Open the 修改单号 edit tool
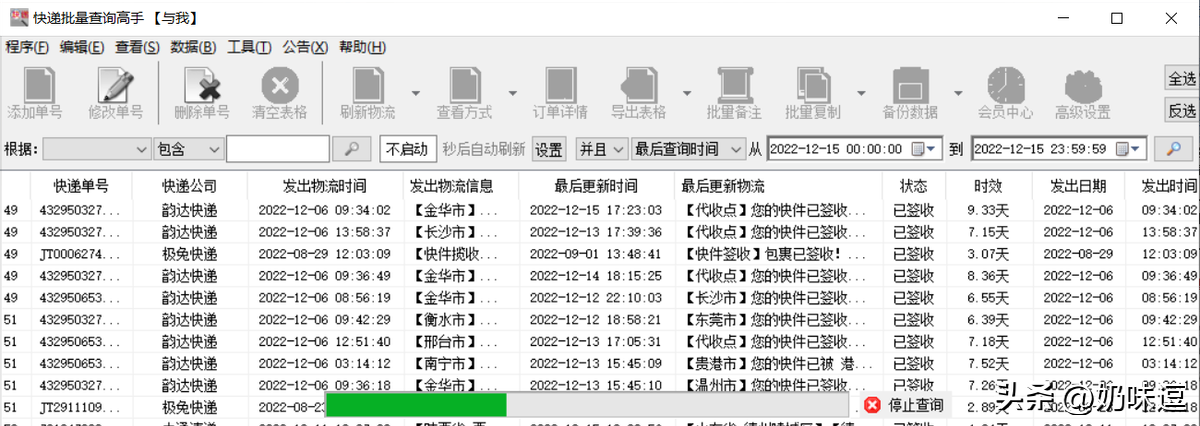 click(116, 86)
